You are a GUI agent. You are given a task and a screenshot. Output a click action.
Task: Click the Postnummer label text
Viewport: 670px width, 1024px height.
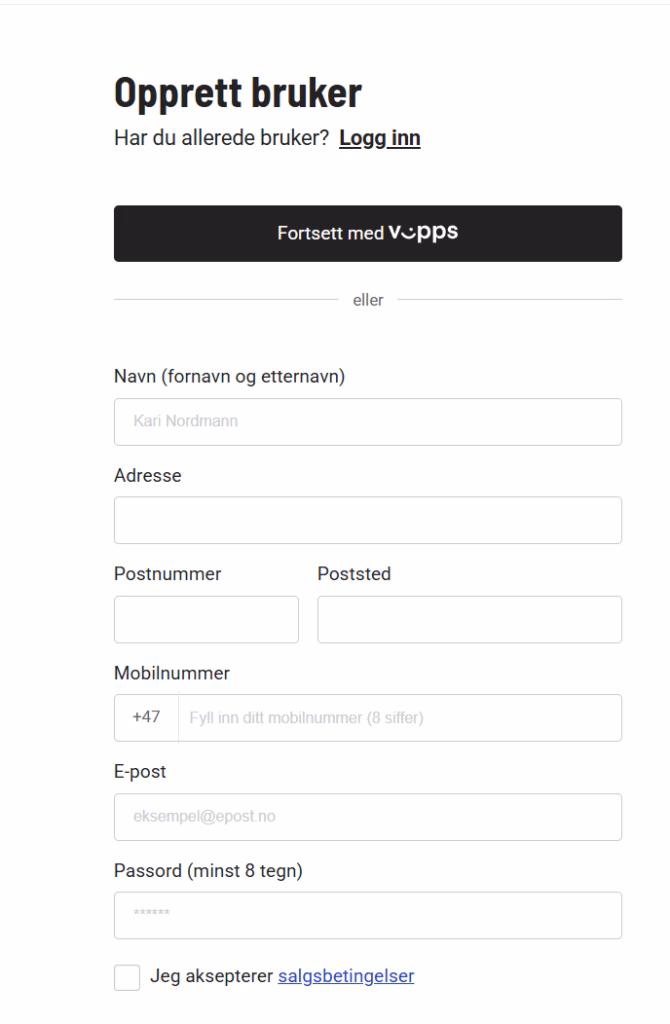click(168, 574)
